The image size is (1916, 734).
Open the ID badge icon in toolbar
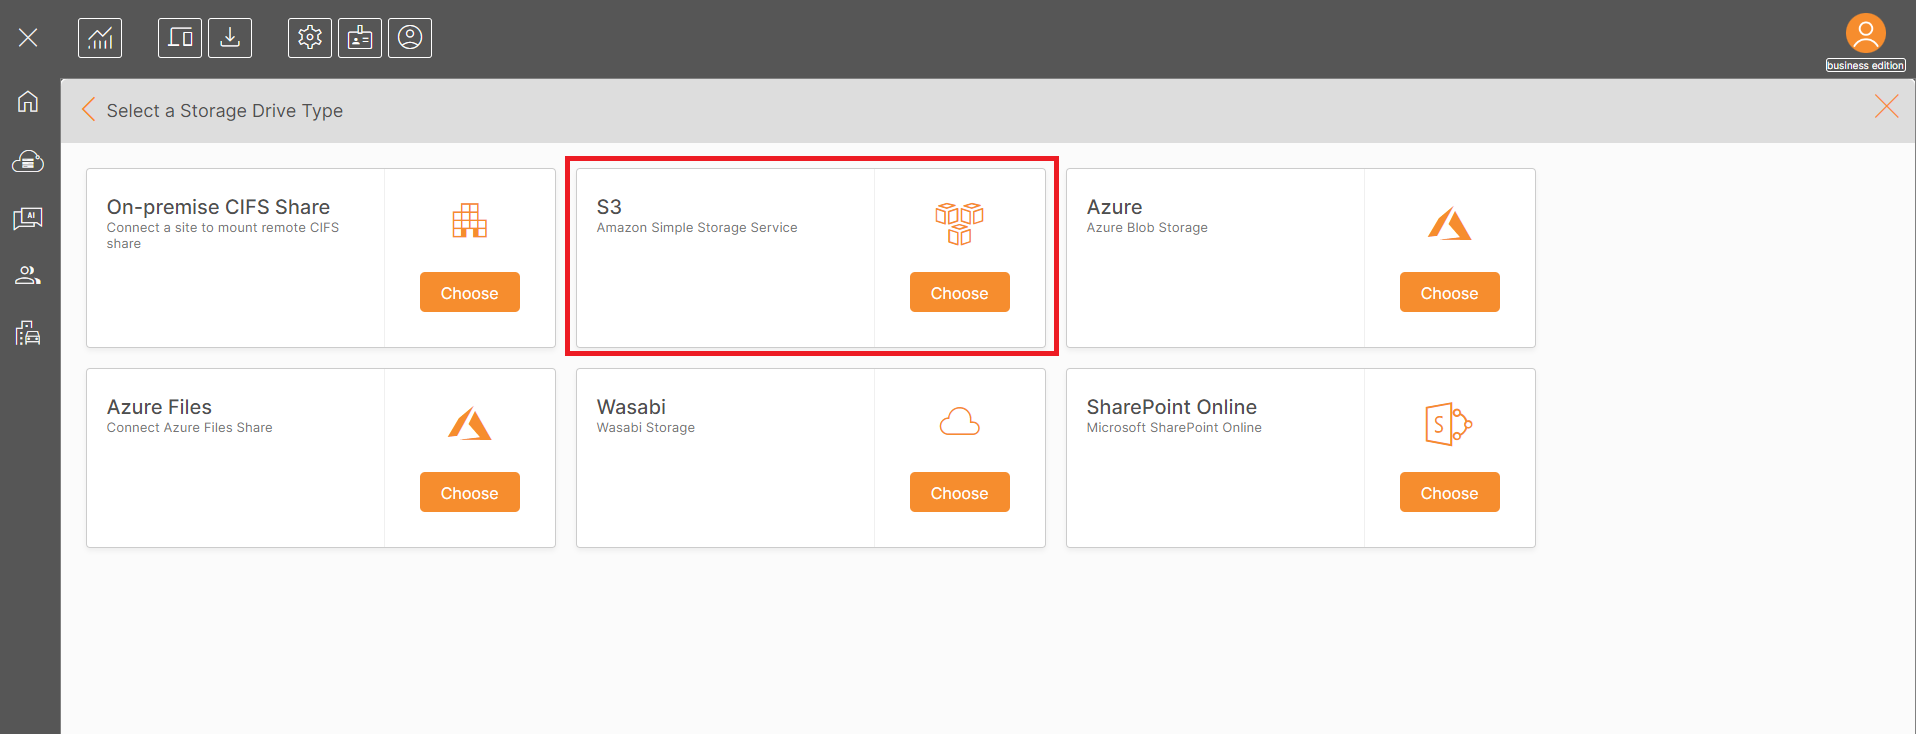[x=360, y=38]
